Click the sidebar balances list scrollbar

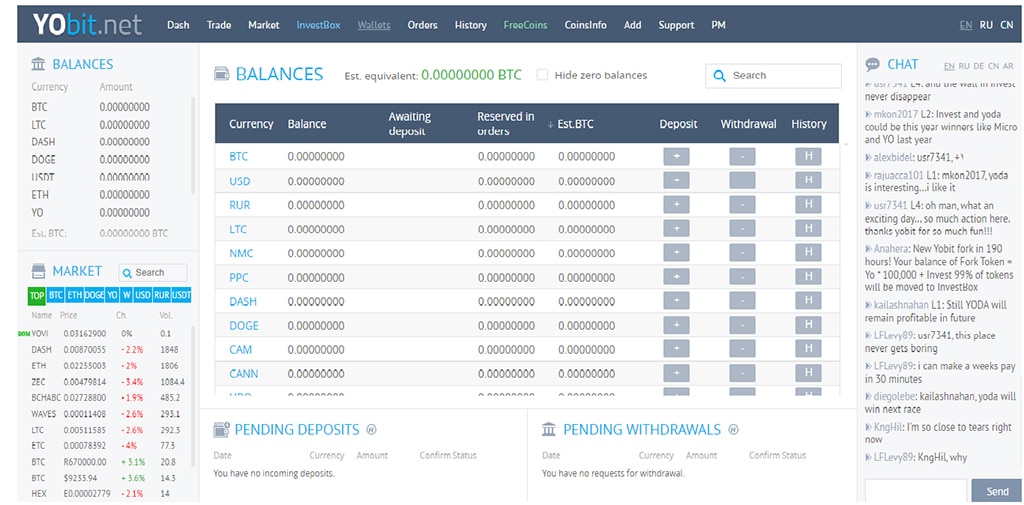pyautogui.click(x=193, y=146)
